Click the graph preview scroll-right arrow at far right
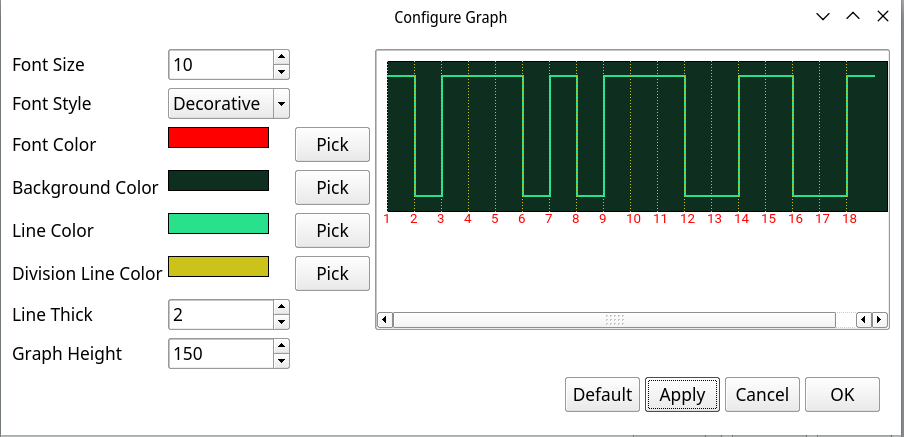 879,319
